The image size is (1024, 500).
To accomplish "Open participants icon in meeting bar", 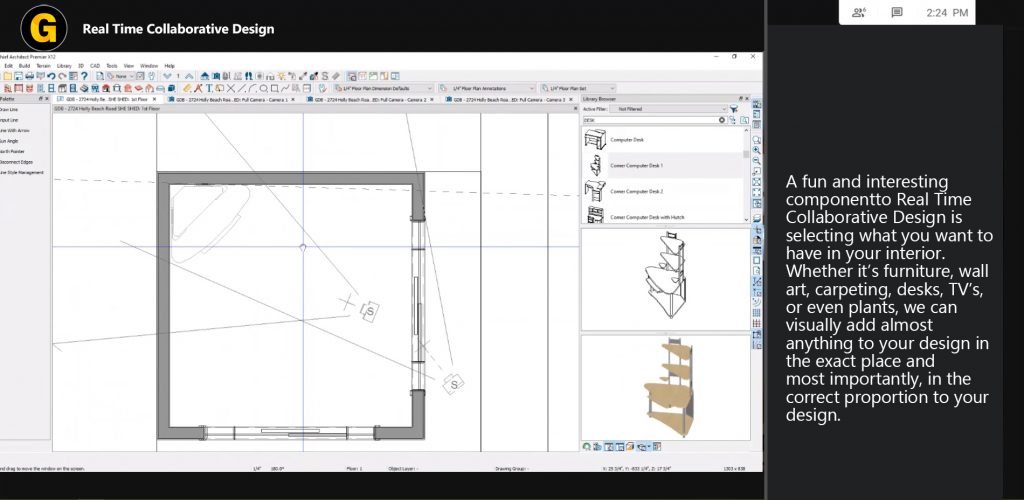I will point(859,12).
